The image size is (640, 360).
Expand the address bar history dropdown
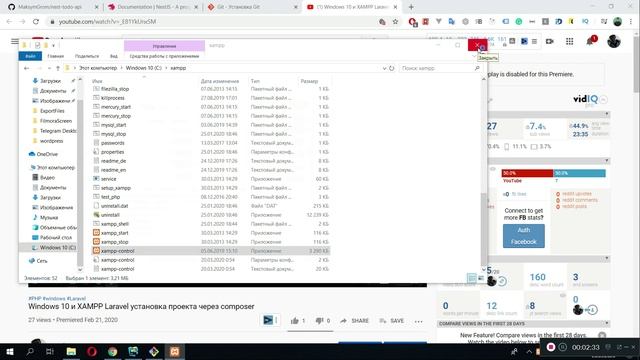click(384, 68)
